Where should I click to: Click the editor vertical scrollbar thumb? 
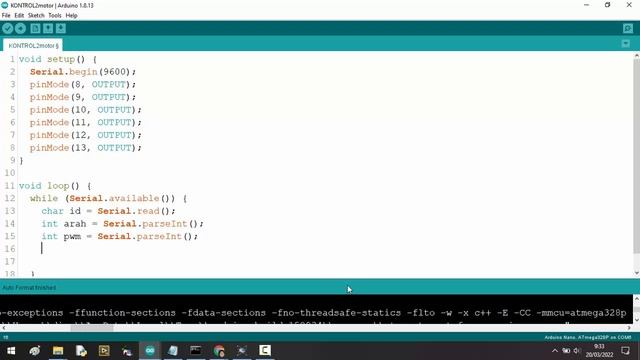(x=636, y=157)
